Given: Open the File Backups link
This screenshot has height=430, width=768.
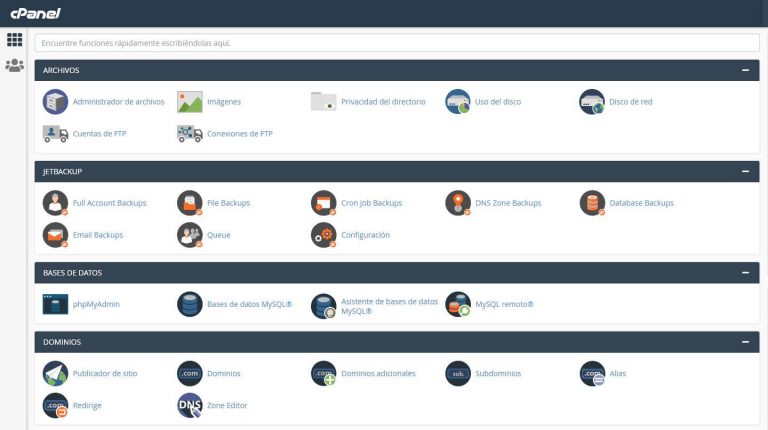Looking at the screenshot, I should coord(228,203).
